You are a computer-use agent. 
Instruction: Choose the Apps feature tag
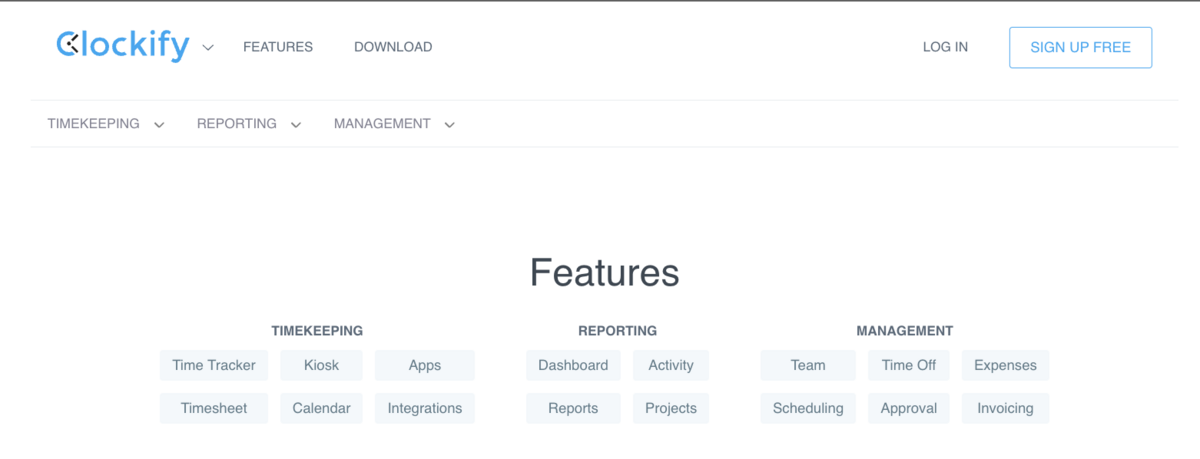point(425,365)
